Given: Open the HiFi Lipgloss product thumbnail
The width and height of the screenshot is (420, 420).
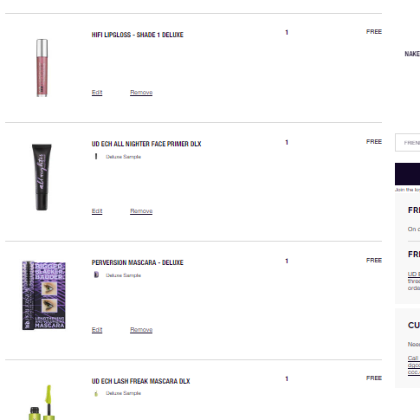Looking at the screenshot, I should point(42,68).
